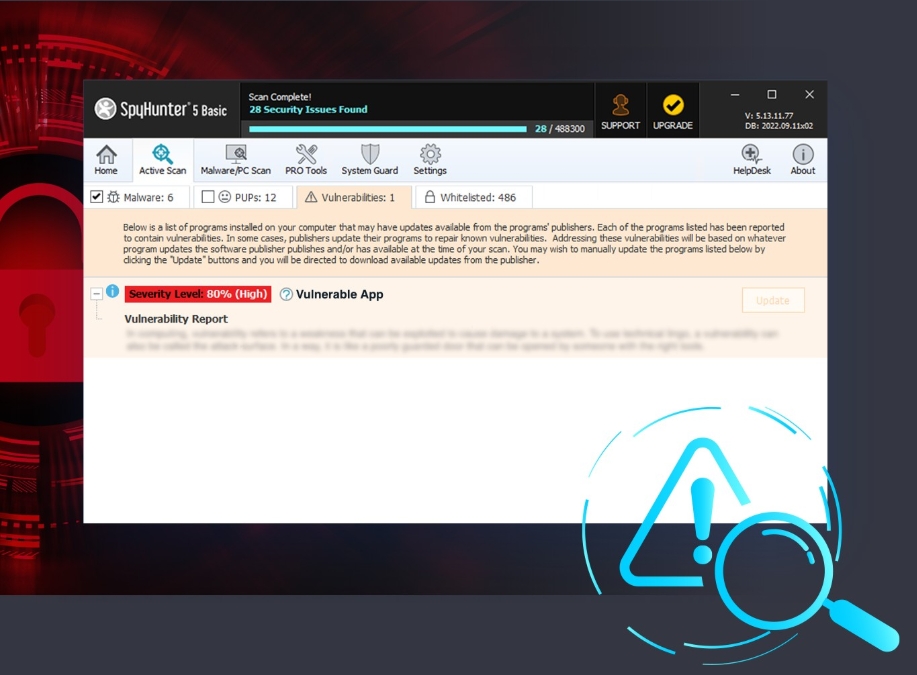Click the UPGRADE checkmark button
The image size is (917, 675).
click(x=673, y=111)
